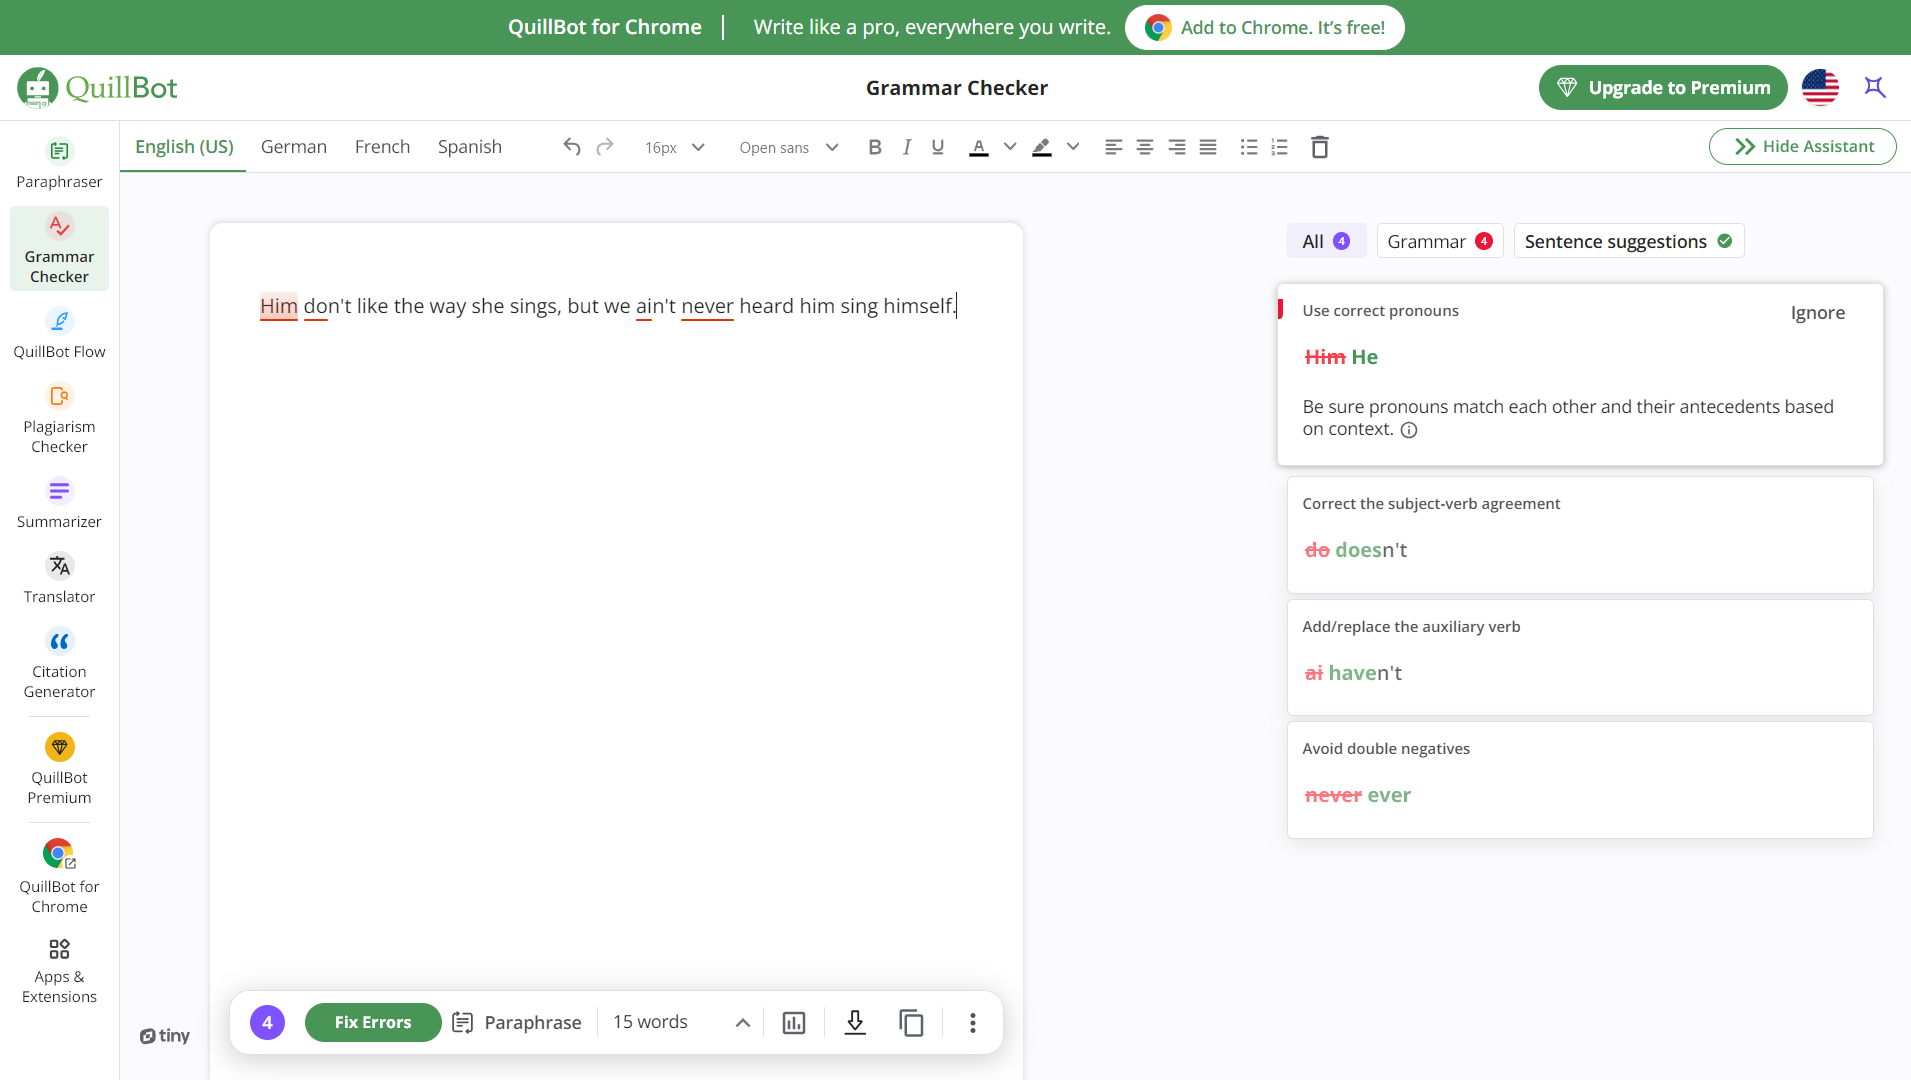
Task: Click Fix Errors button
Action: tap(373, 1022)
